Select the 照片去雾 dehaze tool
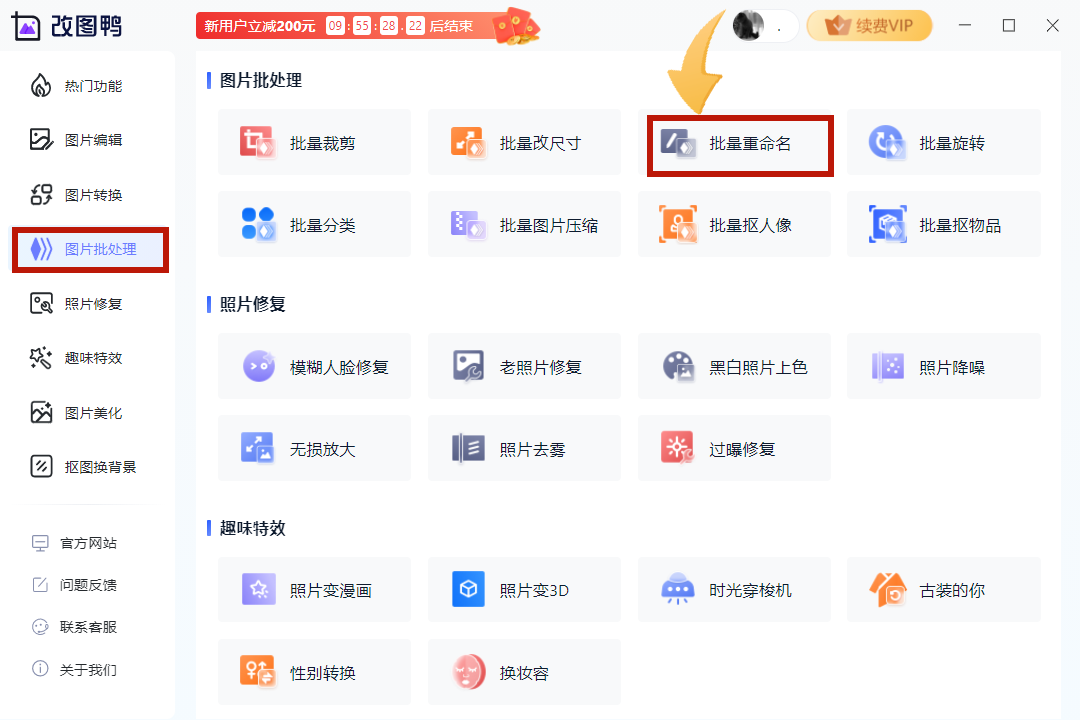 pos(524,448)
